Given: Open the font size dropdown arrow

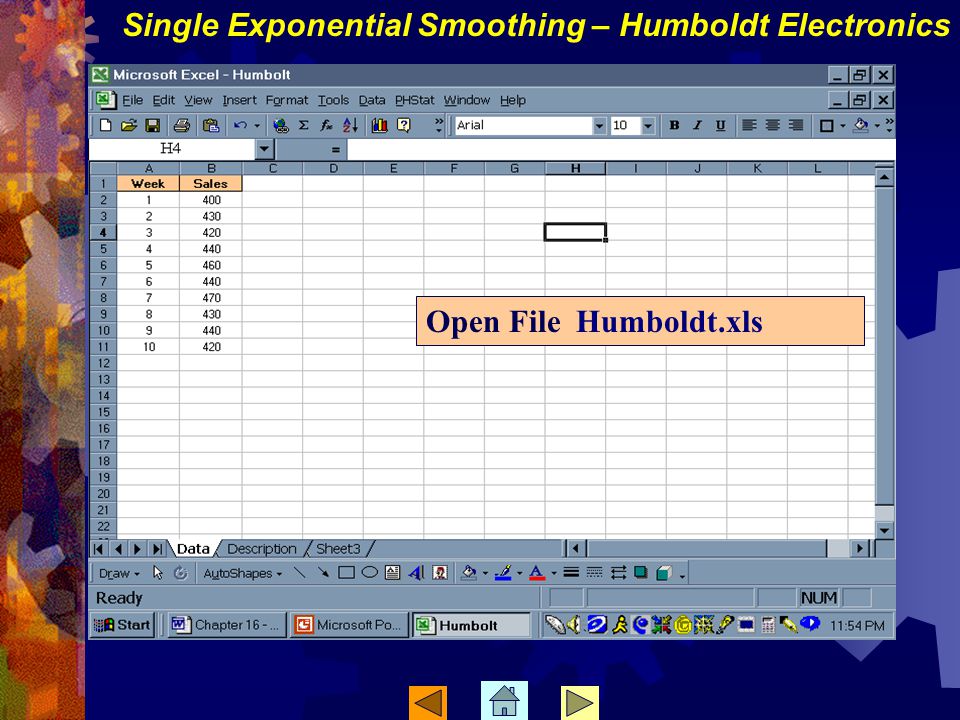Looking at the screenshot, I should [648, 126].
